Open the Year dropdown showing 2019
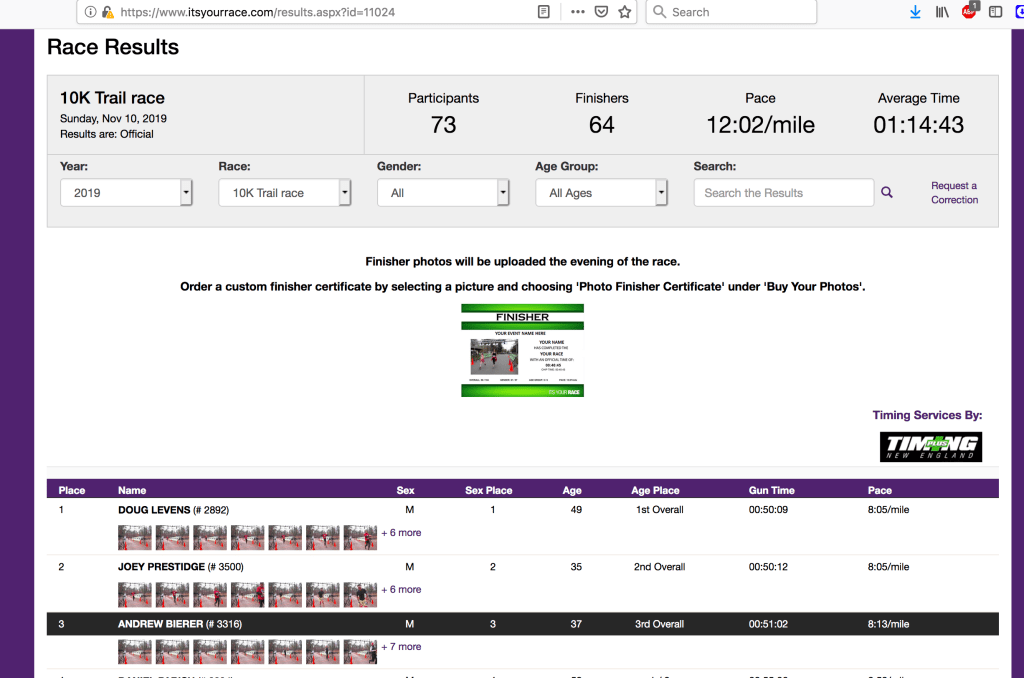1024x678 pixels. pyautogui.click(x=126, y=193)
